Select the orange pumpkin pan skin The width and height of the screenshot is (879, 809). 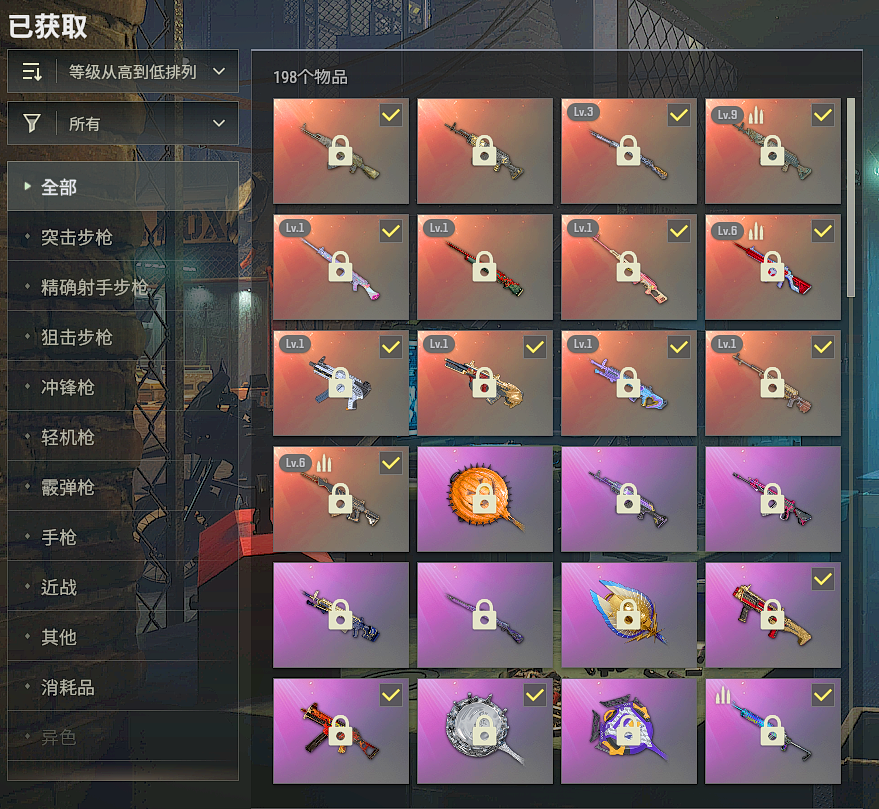(485, 499)
